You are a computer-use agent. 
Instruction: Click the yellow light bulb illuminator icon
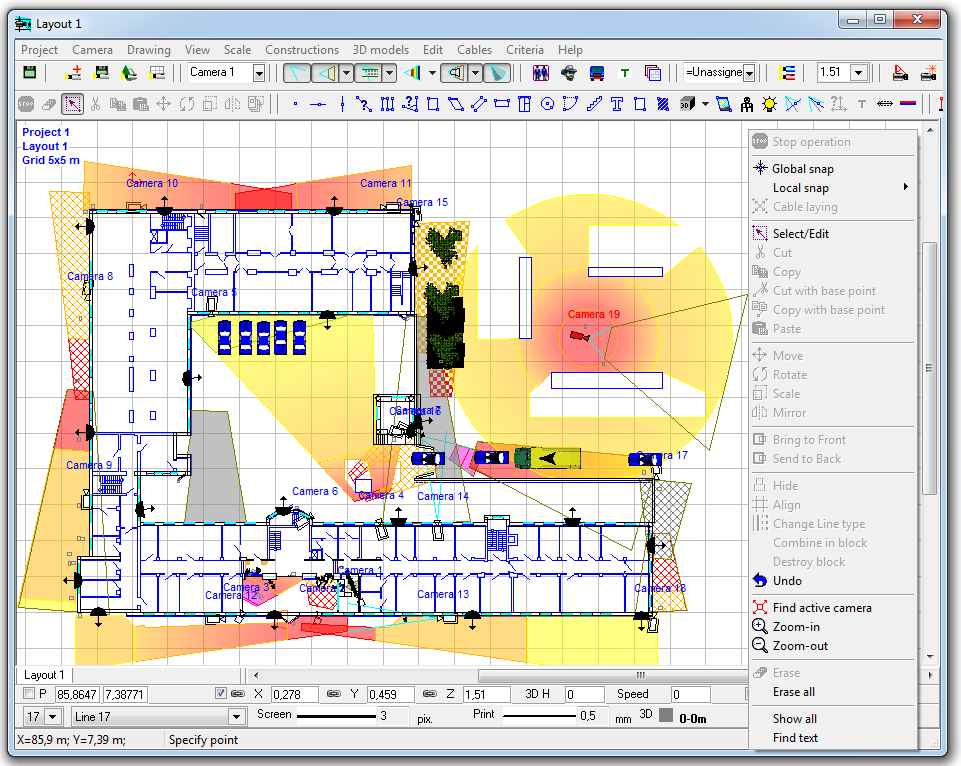[x=769, y=104]
